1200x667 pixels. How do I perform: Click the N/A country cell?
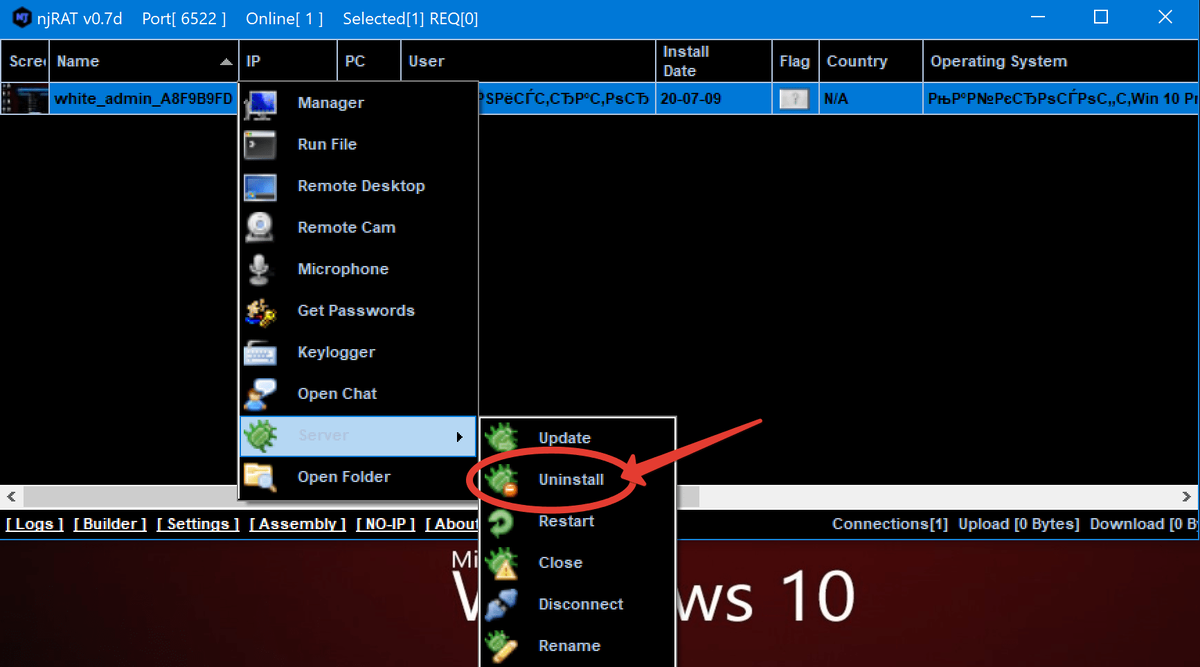click(870, 99)
